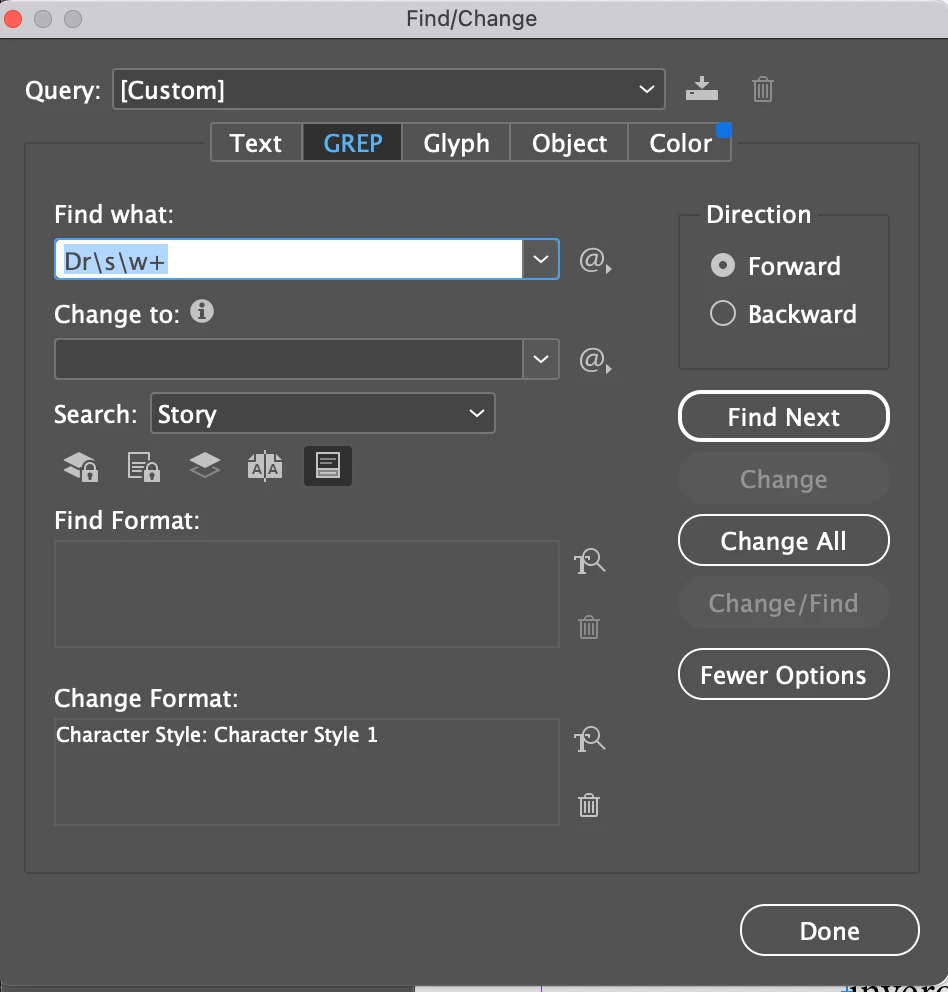948x992 pixels.
Task: Click the Change All button
Action: pos(783,540)
